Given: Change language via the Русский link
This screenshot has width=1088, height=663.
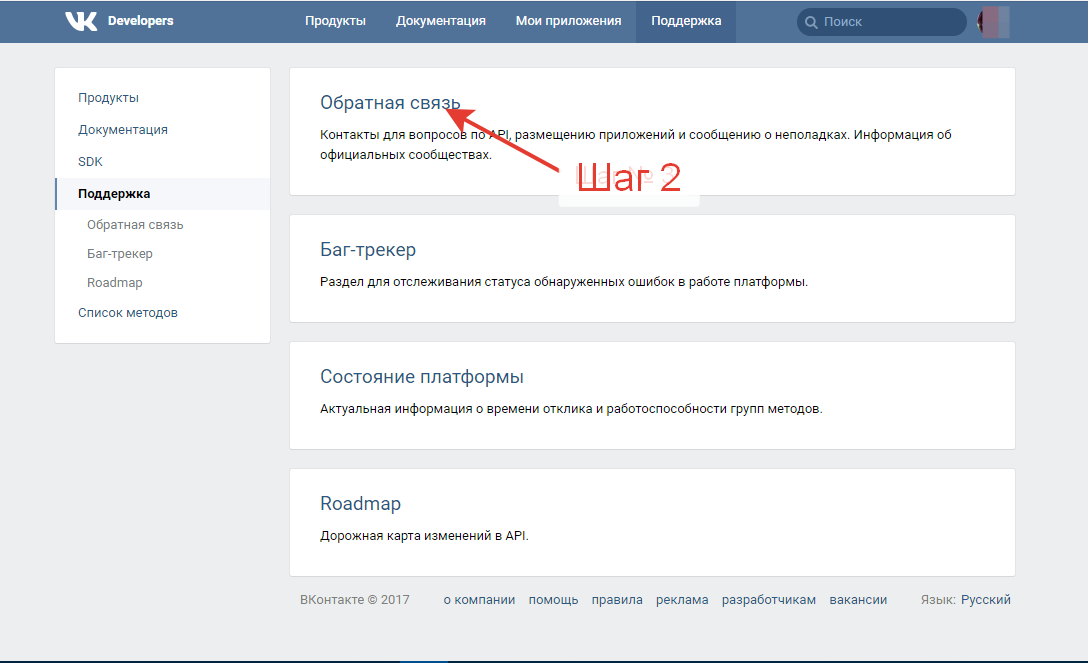Looking at the screenshot, I should (985, 600).
